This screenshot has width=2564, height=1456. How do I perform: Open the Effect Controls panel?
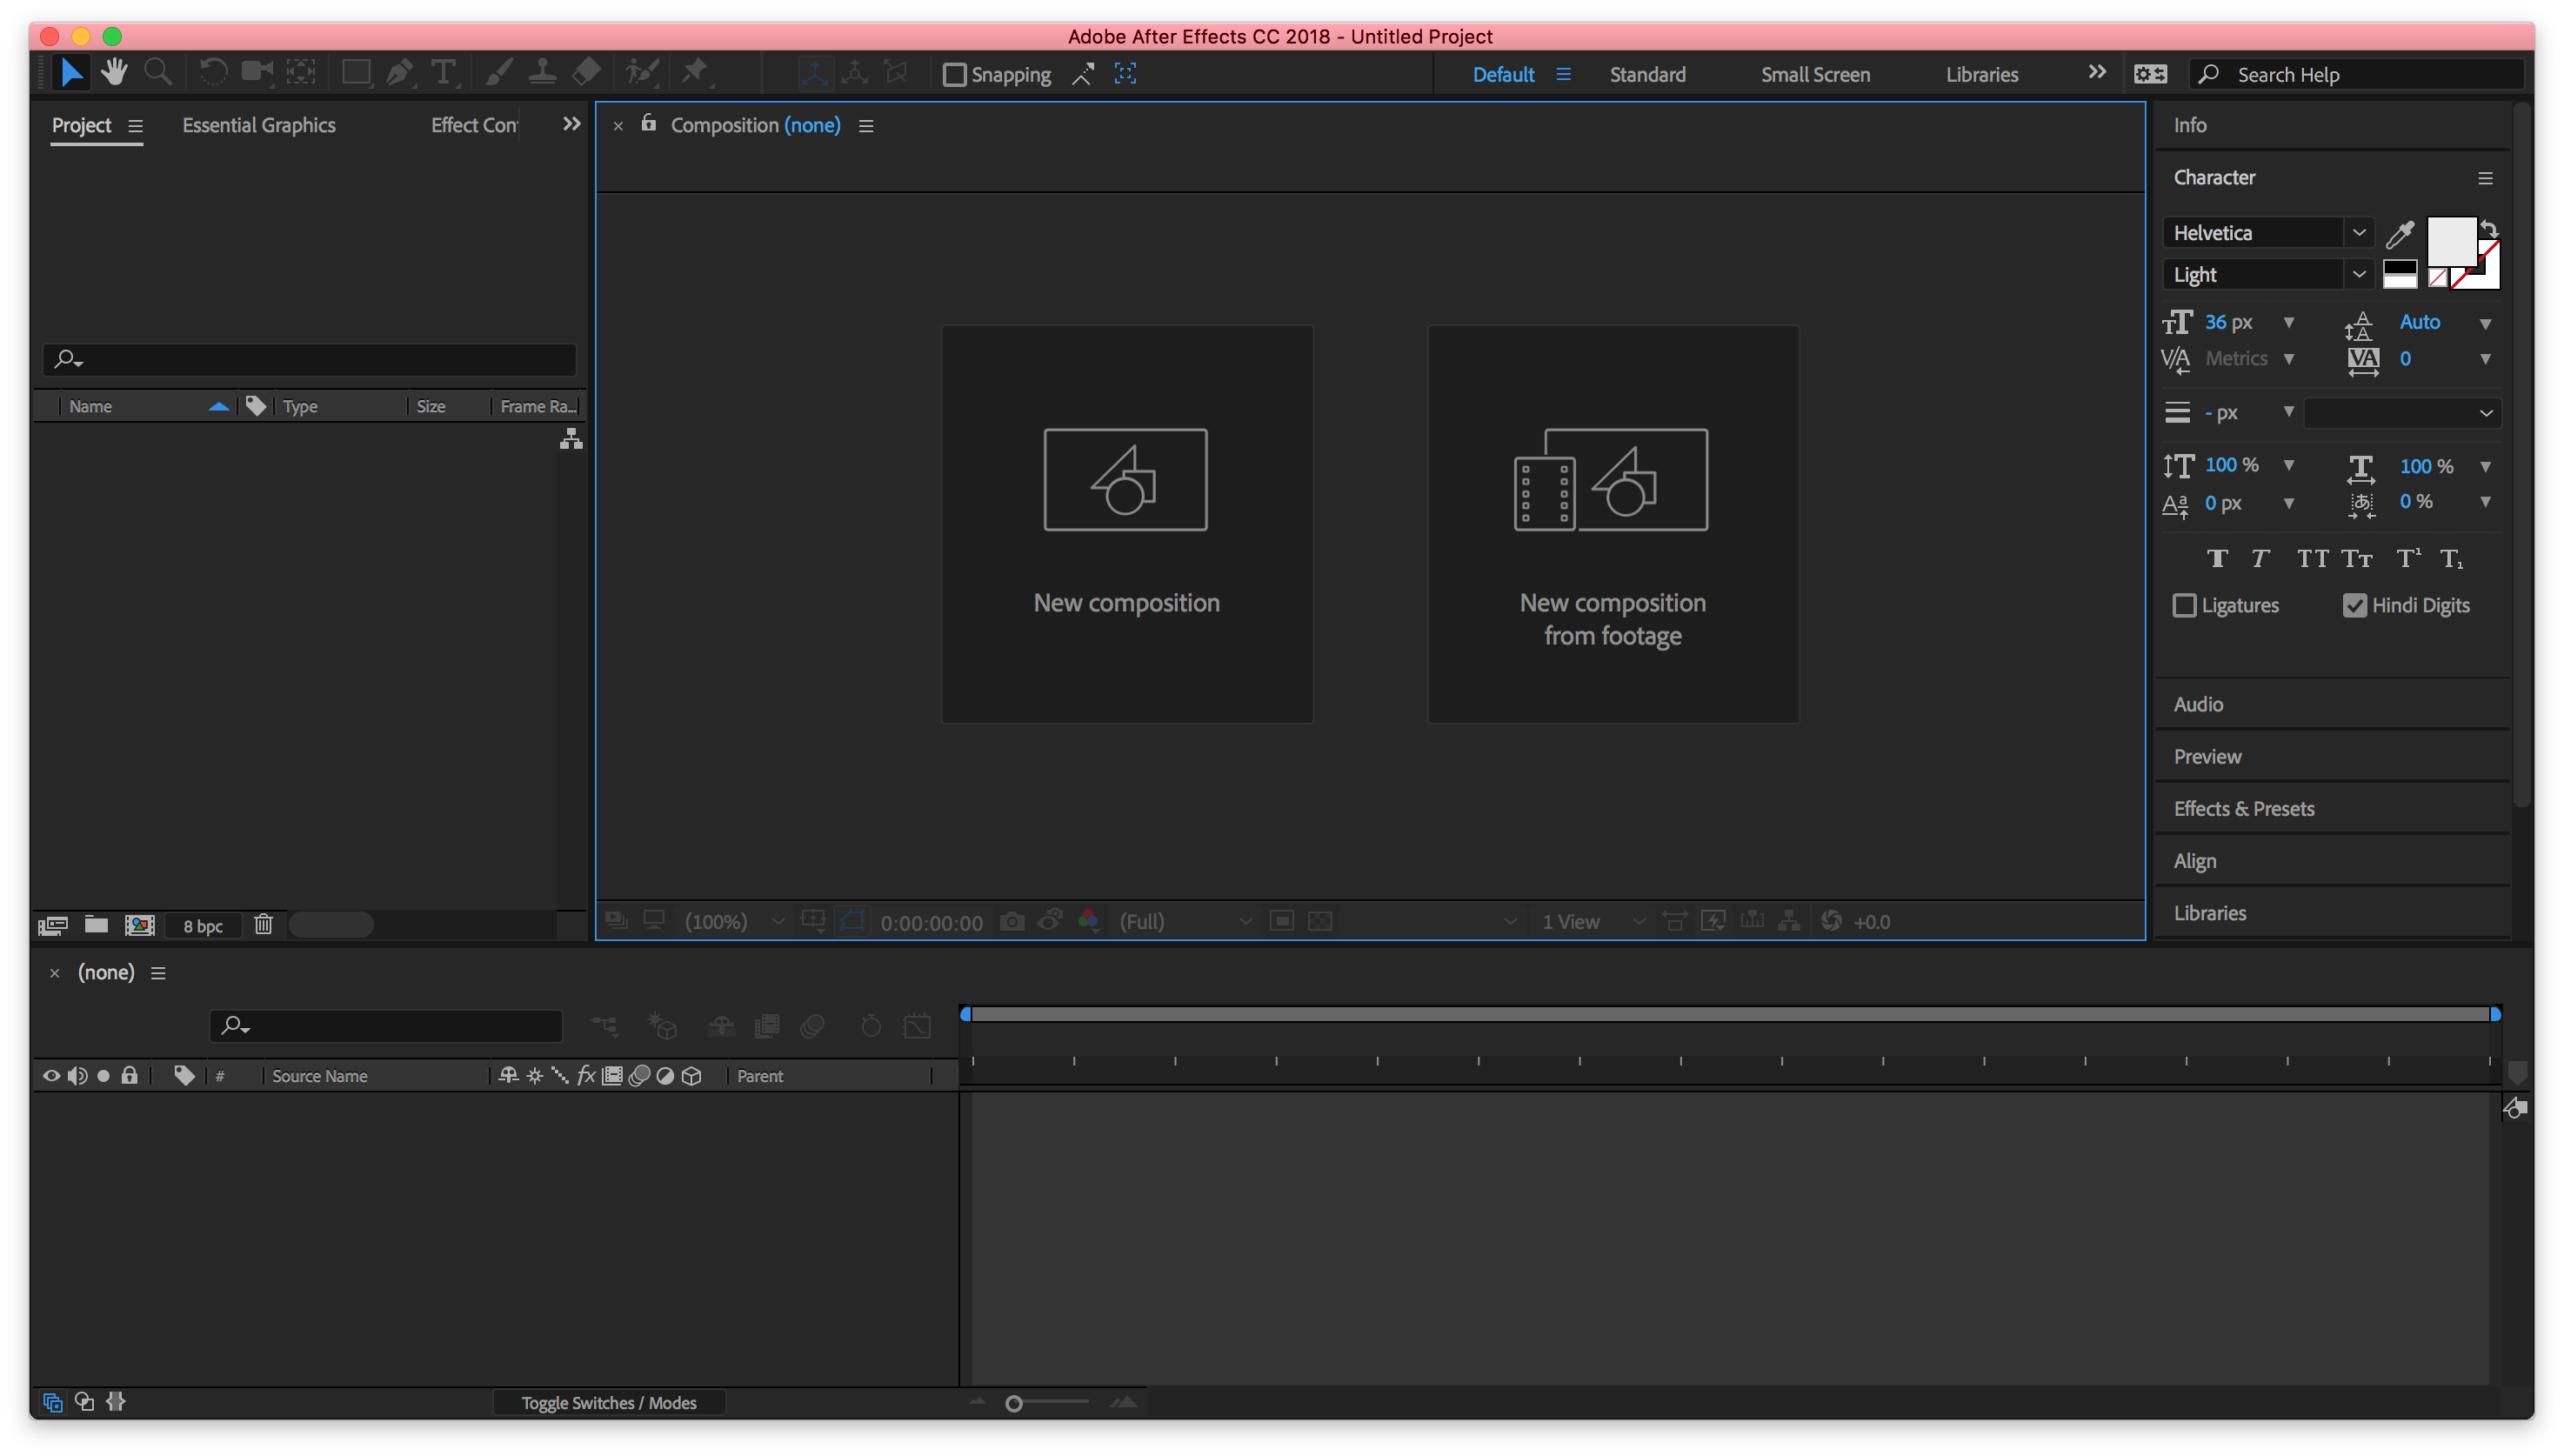[x=476, y=124]
